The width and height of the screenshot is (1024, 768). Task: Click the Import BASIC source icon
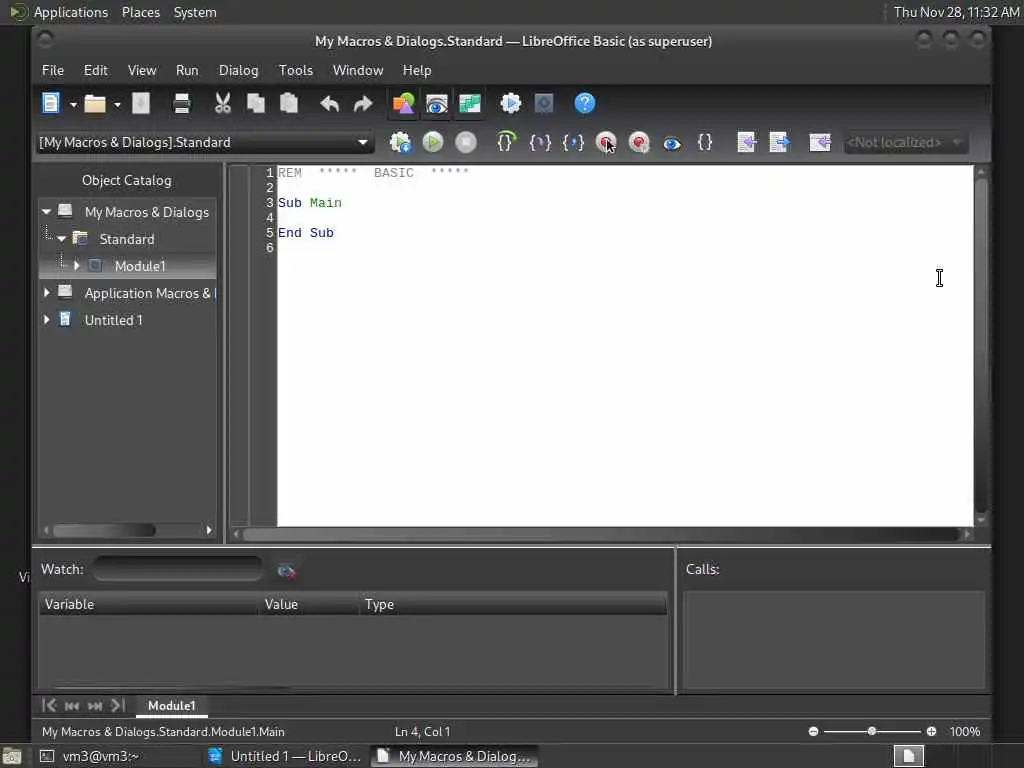tap(746, 142)
